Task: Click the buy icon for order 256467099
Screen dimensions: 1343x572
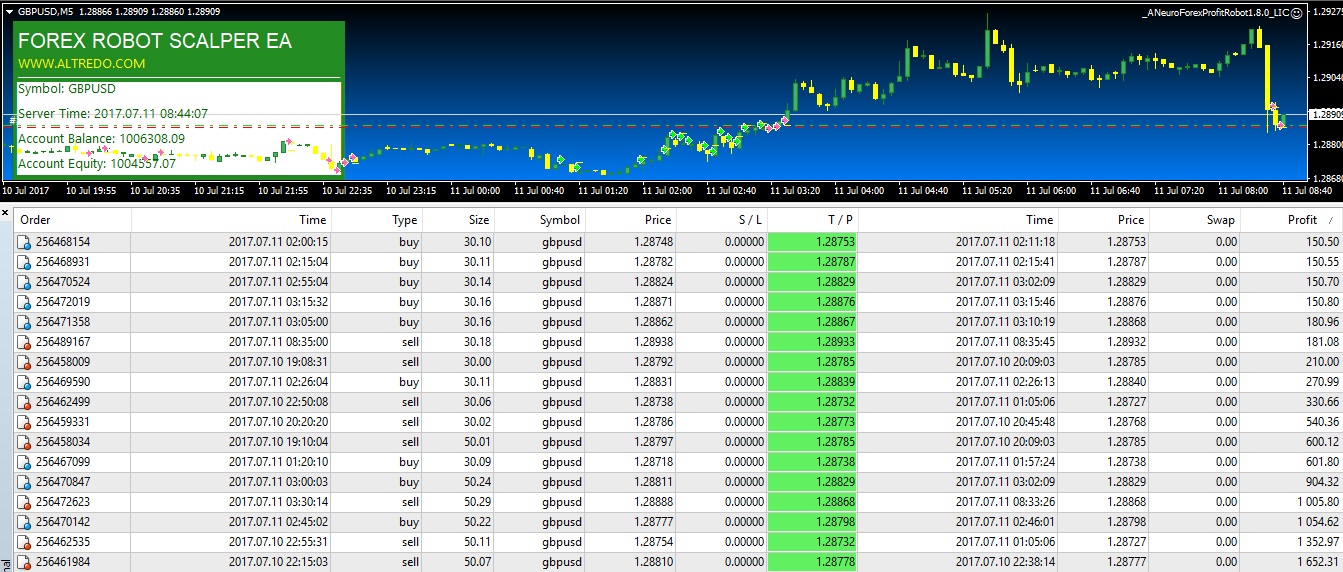Action: (24, 462)
